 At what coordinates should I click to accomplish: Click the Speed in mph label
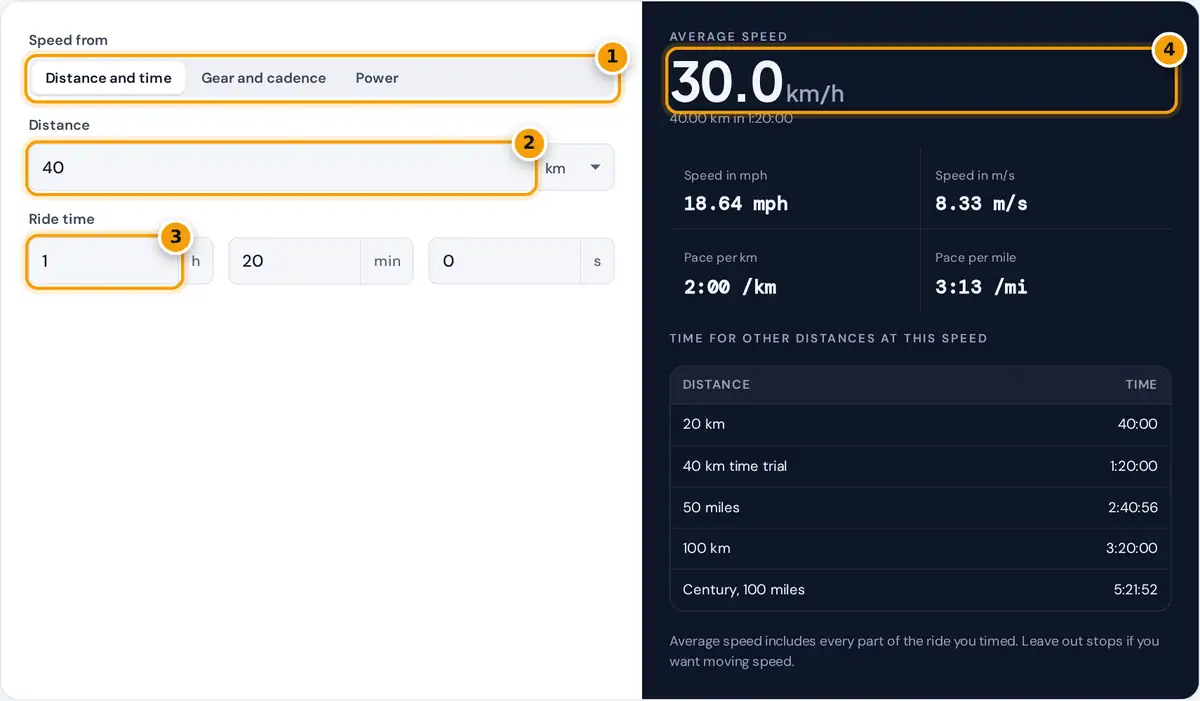coord(725,175)
